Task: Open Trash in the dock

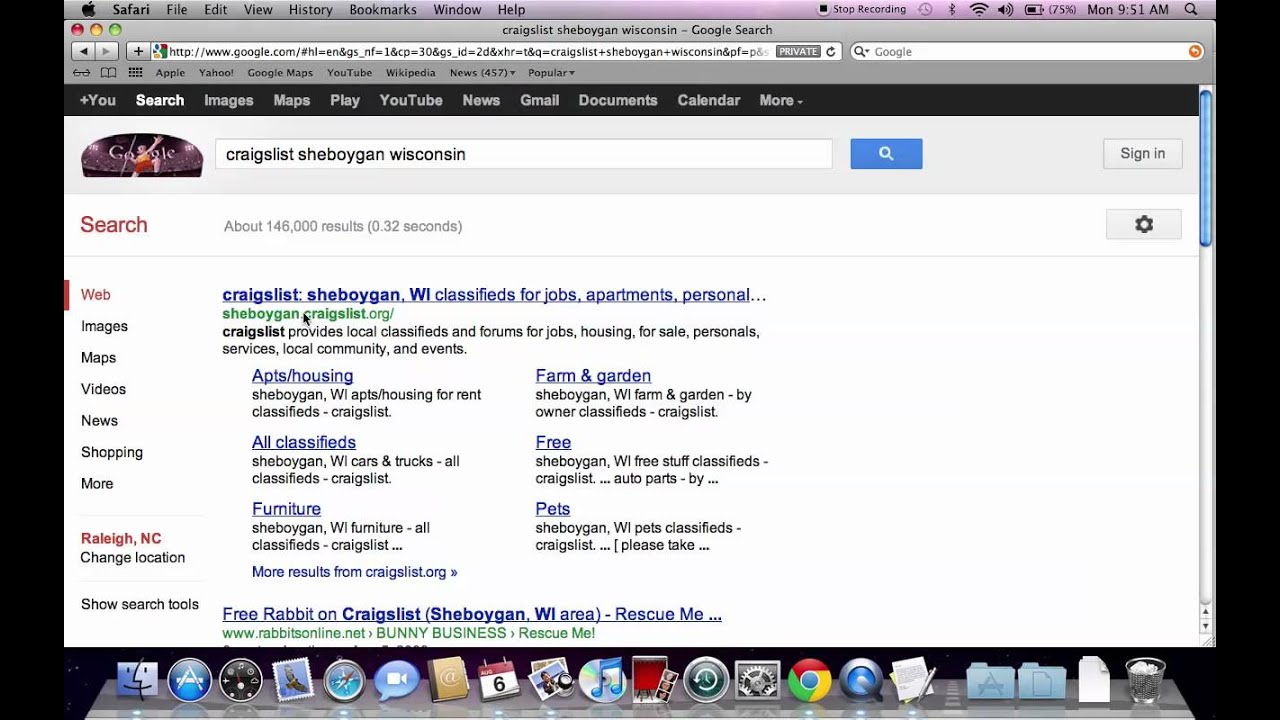Action: pyautogui.click(x=1145, y=681)
